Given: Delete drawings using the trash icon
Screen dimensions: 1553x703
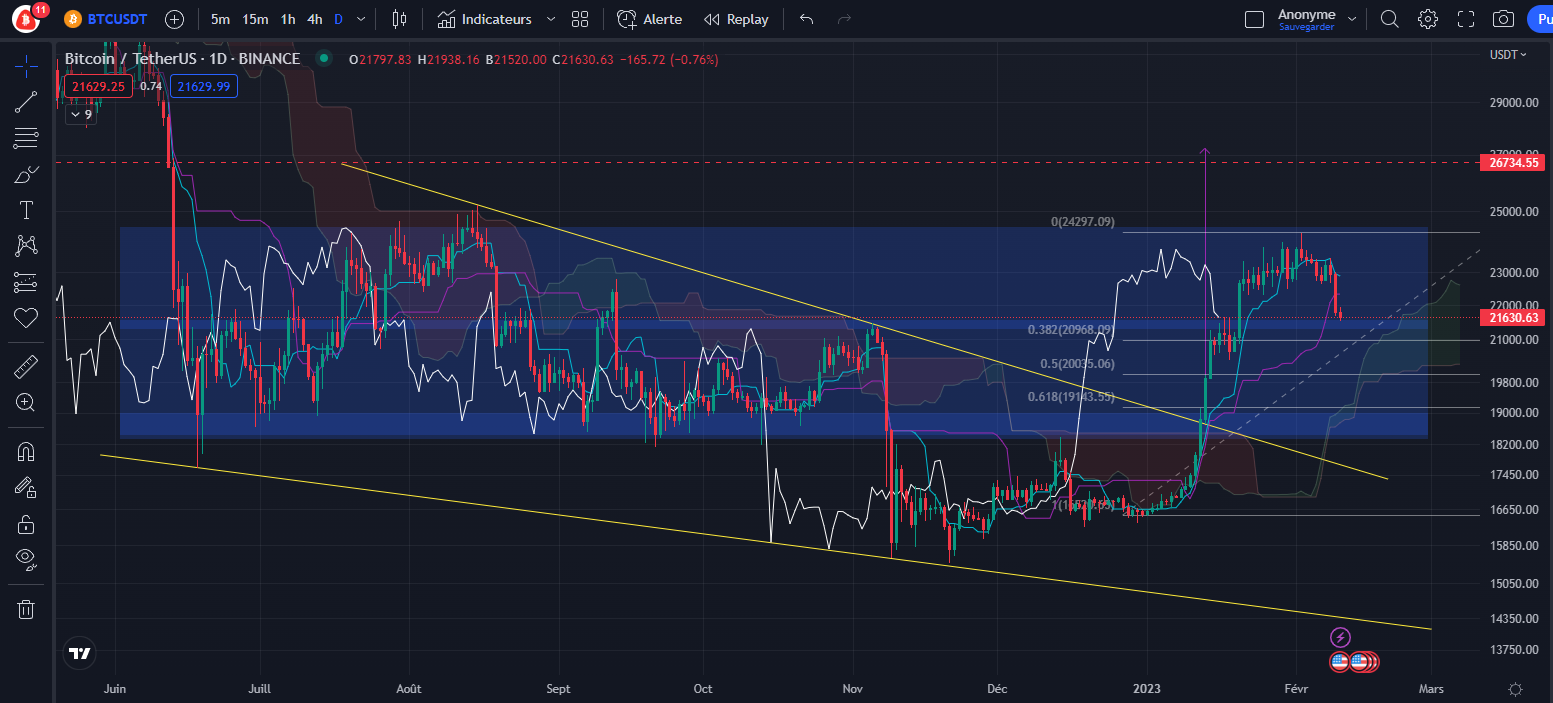Looking at the screenshot, I should click(25, 608).
